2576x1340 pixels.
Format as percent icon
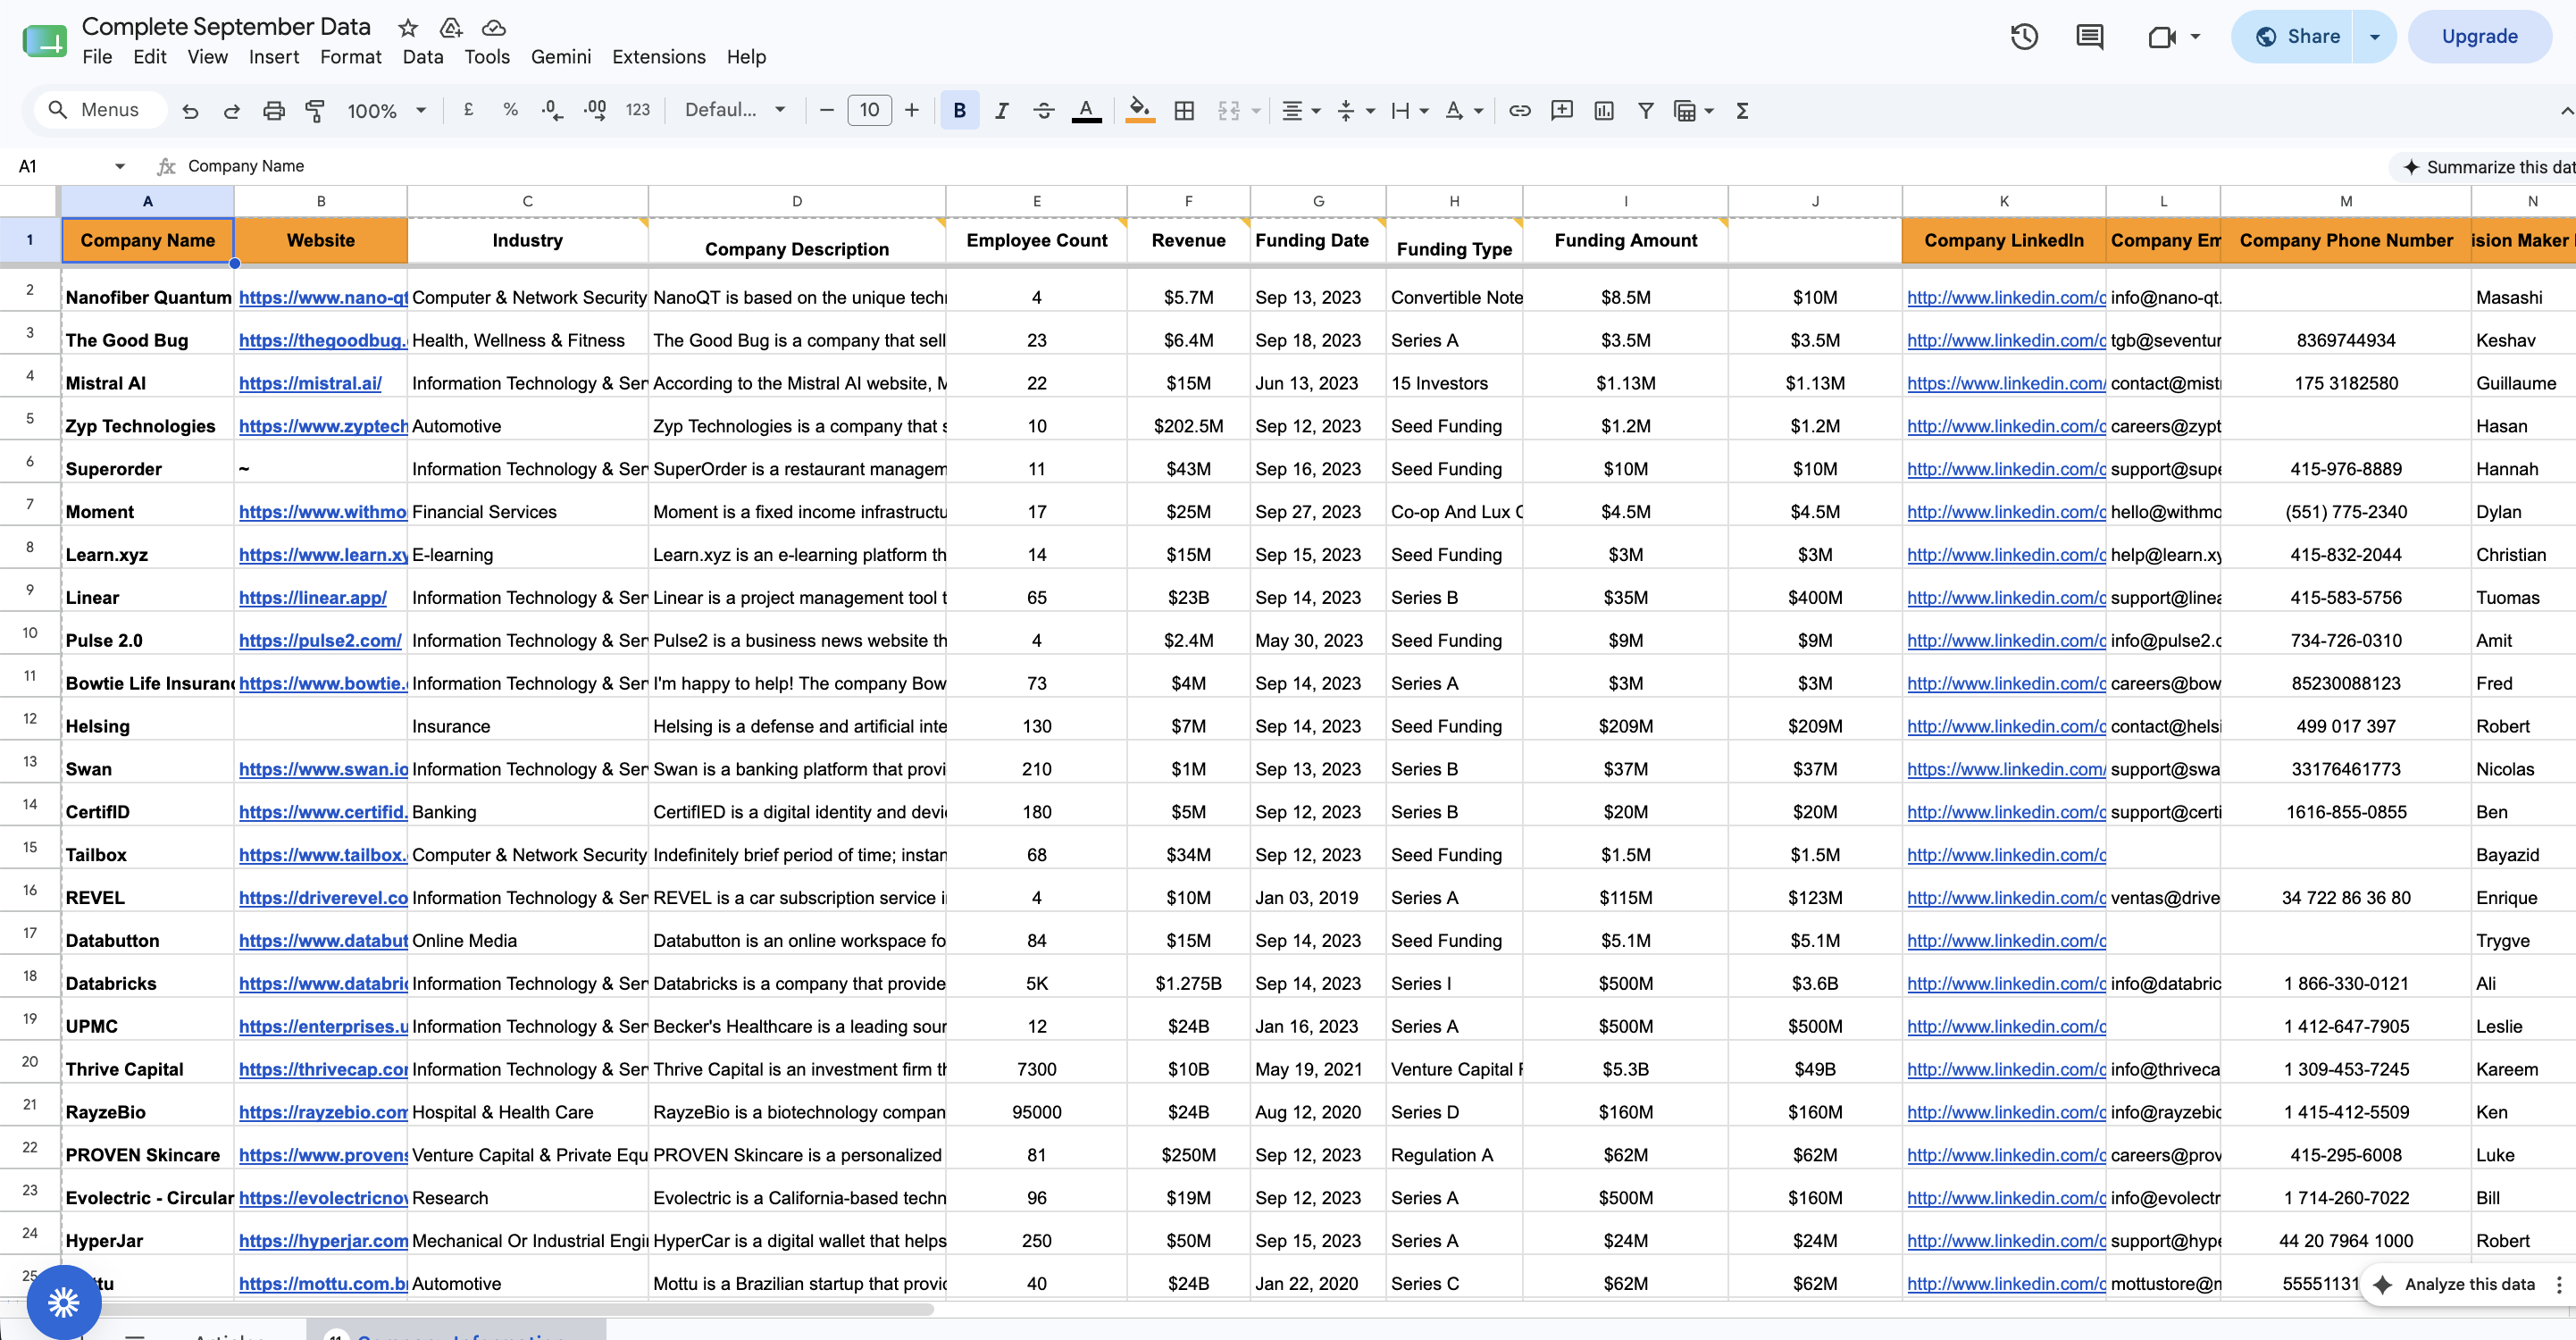tap(510, 110)
